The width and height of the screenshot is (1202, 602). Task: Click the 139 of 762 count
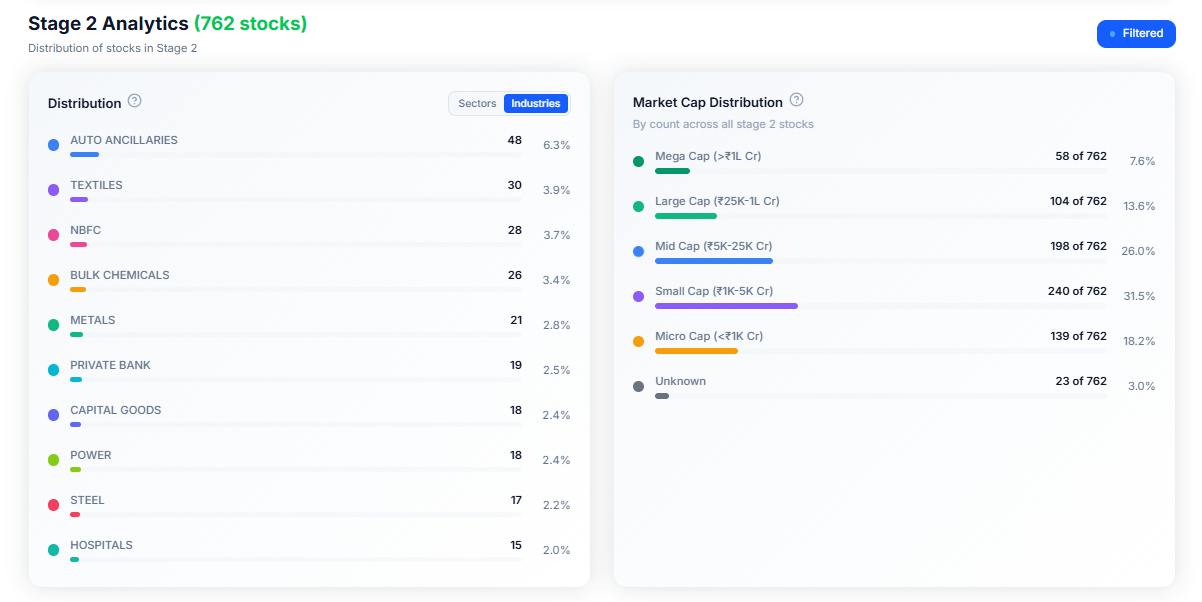1078,336
